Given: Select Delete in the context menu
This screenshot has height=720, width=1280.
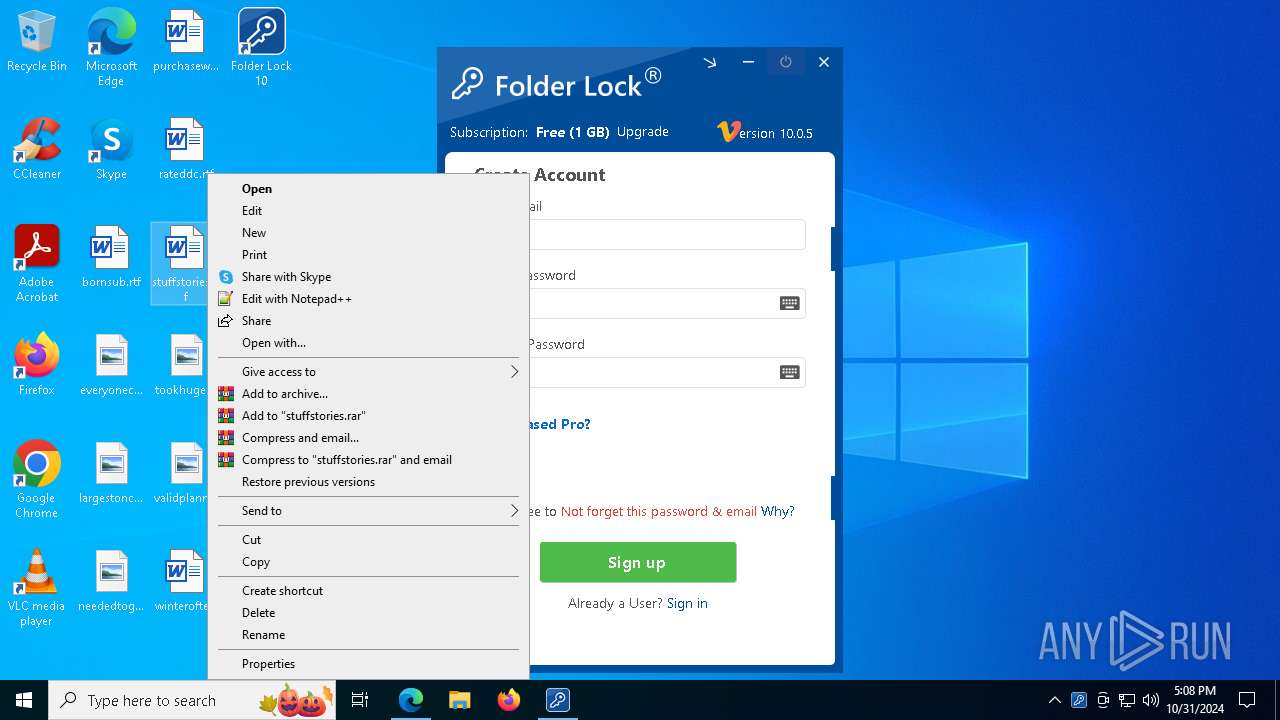Looking at the screenshot, I should [x=368, y=613].
